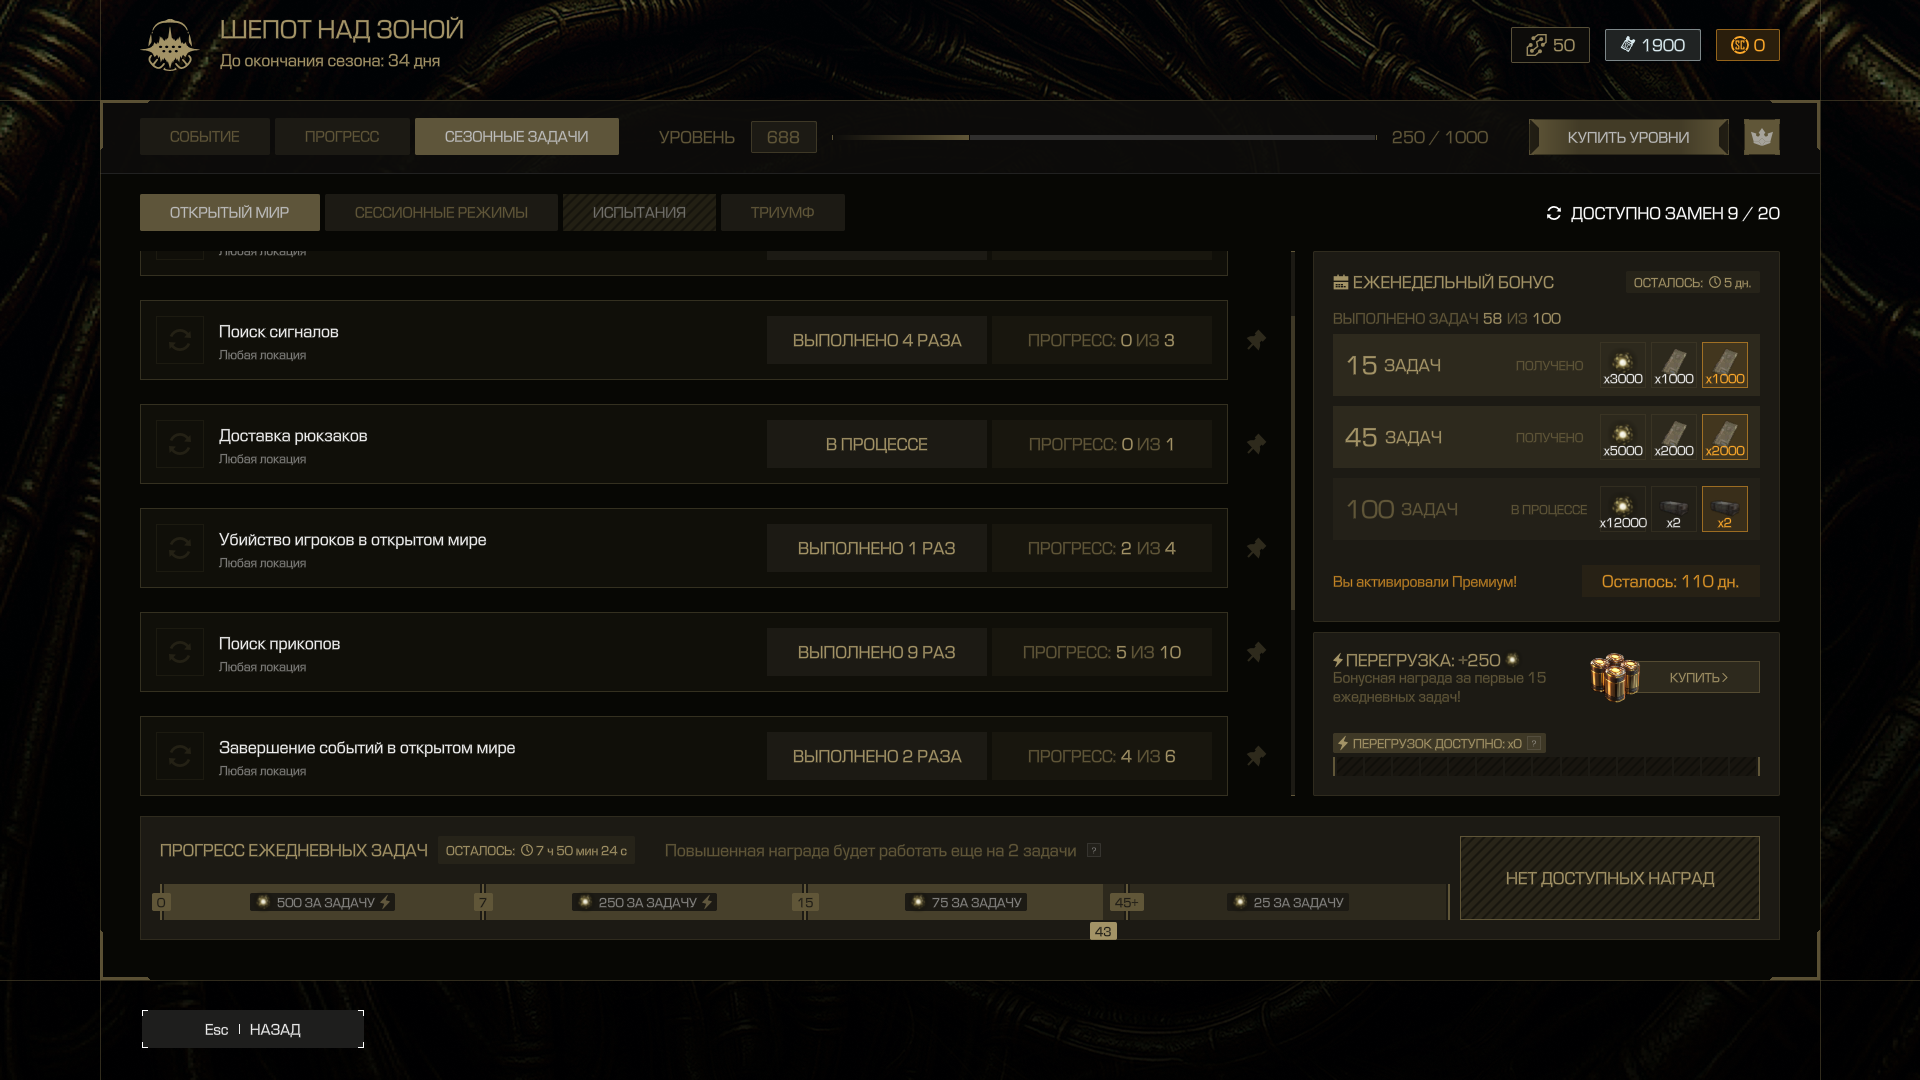Click the replace icon for Поиск прикопов task

tap(180, 652)
